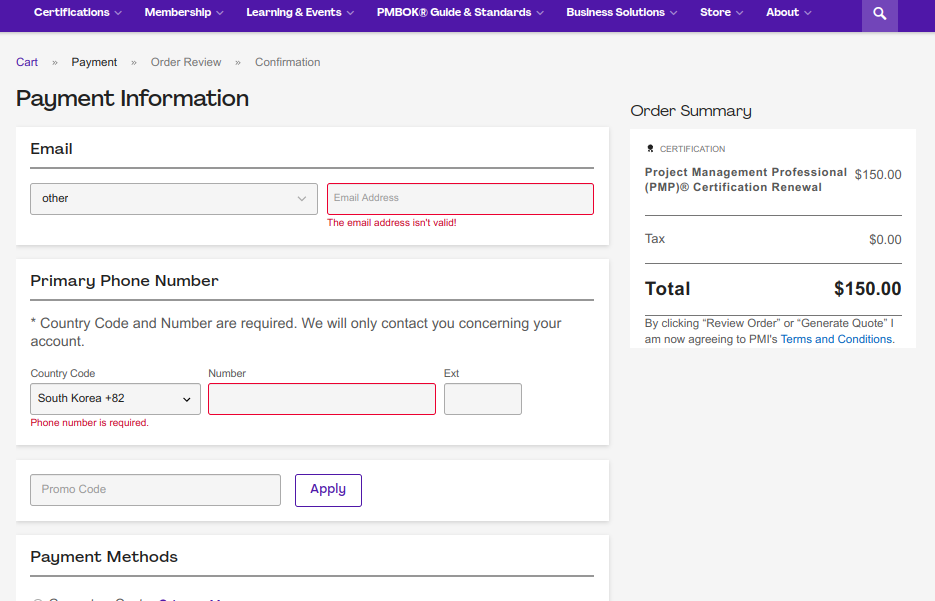Click the Order Summary heading

pos(691,111)
